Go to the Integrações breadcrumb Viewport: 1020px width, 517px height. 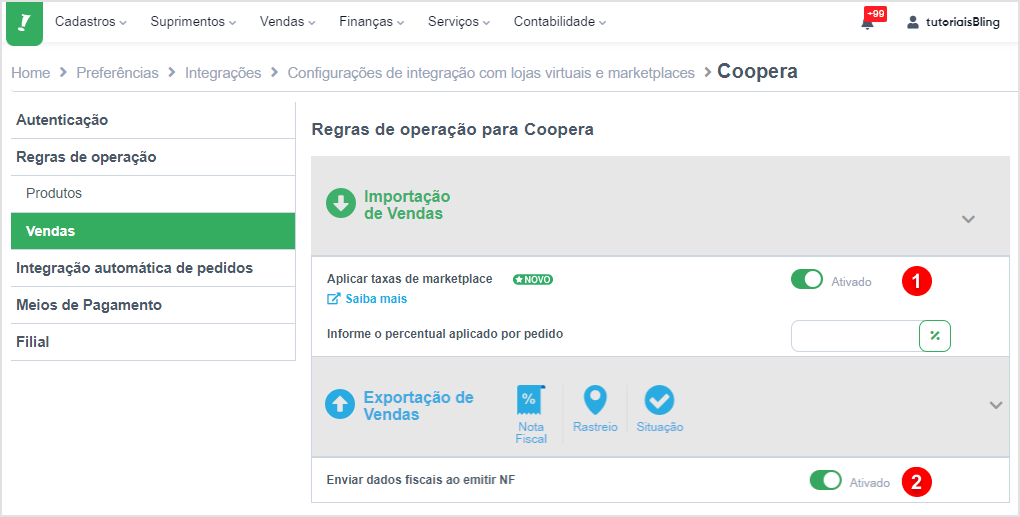(x=223, y=73)
